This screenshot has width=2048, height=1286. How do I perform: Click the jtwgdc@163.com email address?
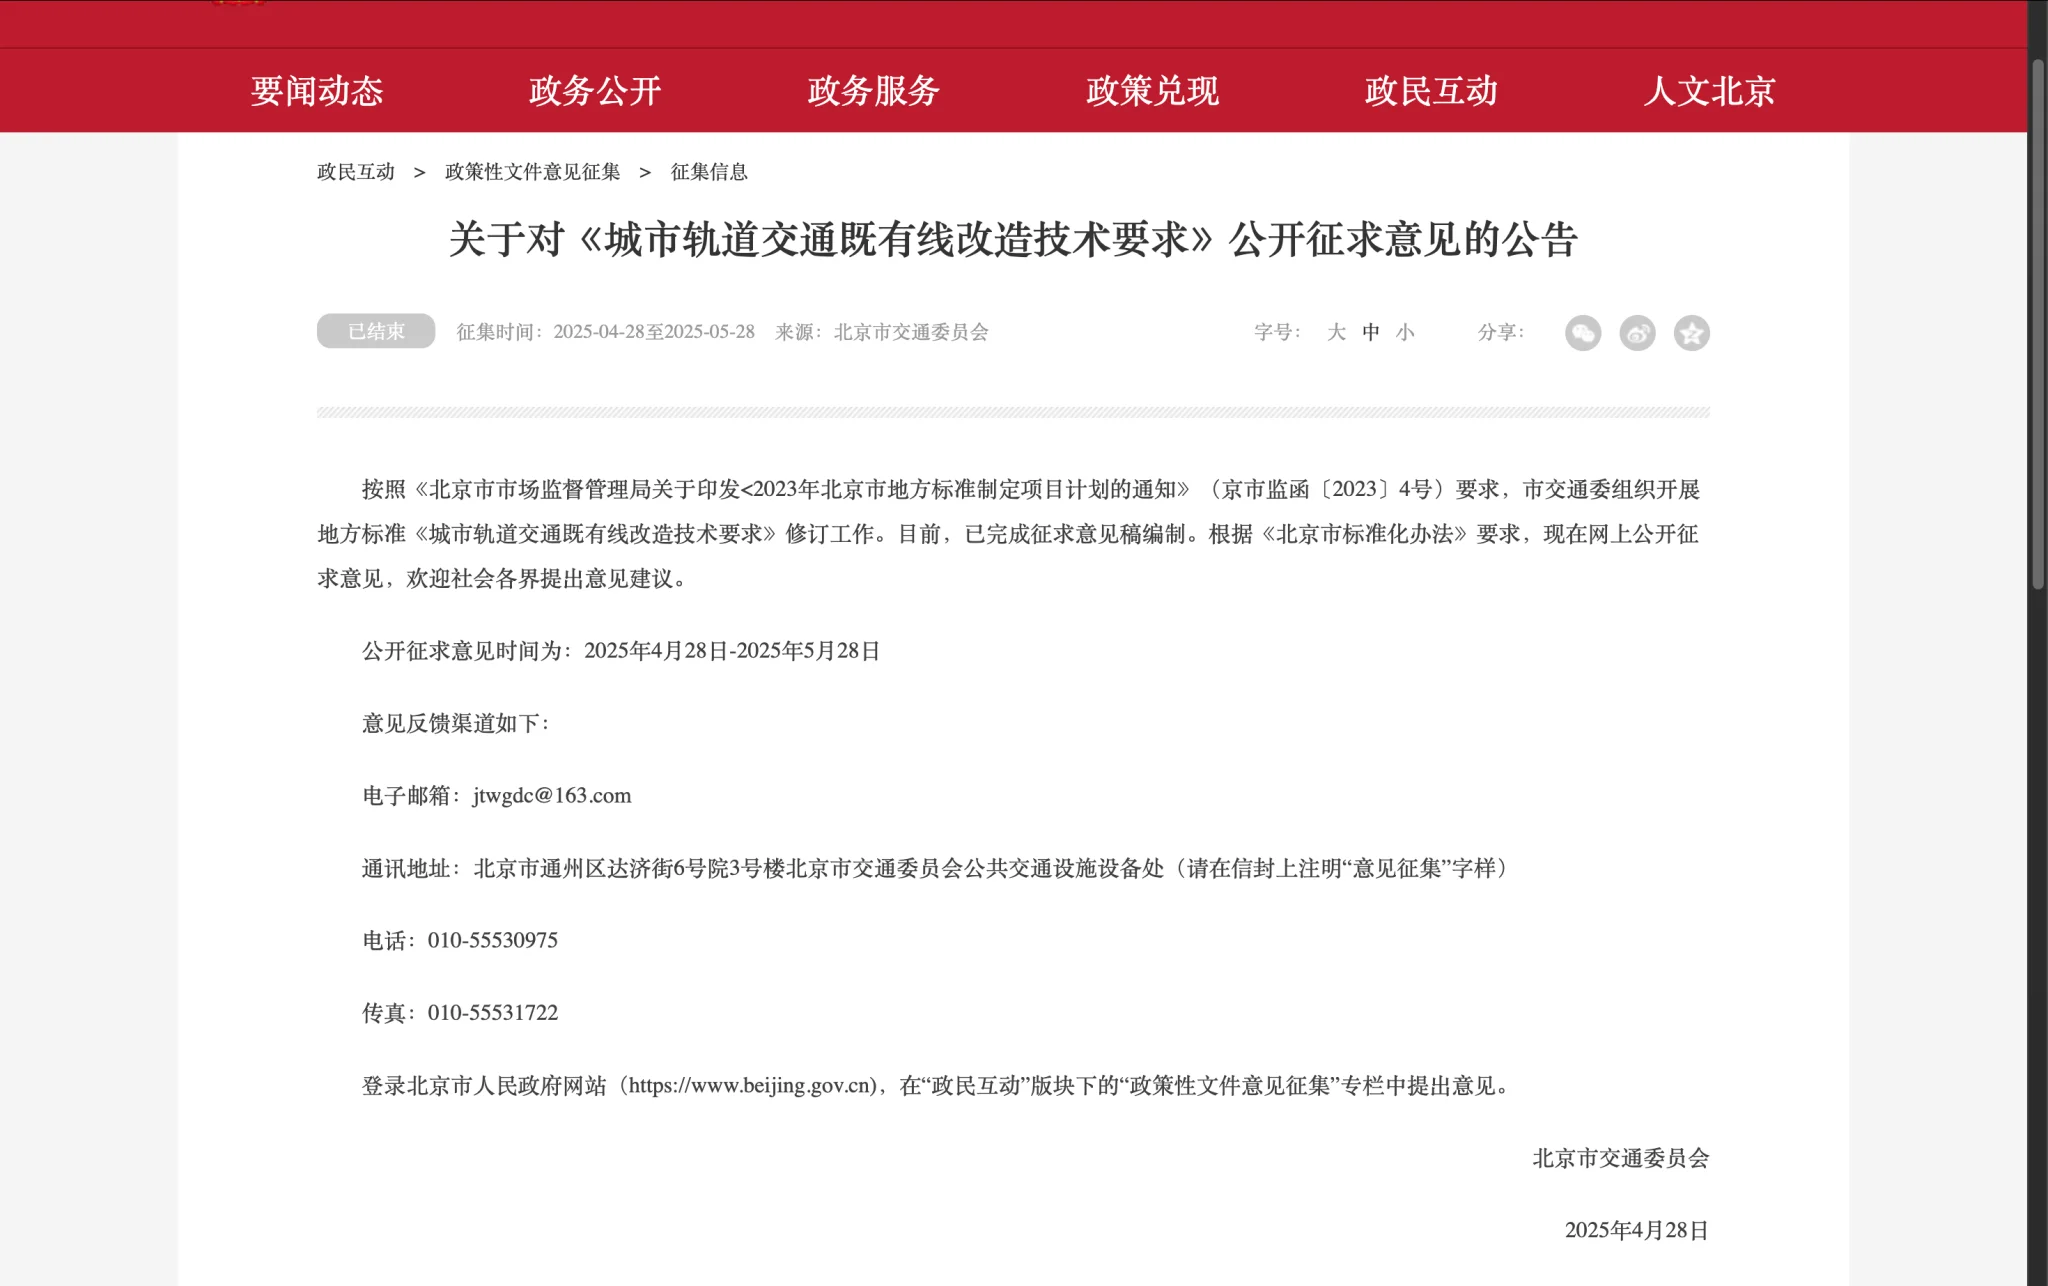coord(551,795)
